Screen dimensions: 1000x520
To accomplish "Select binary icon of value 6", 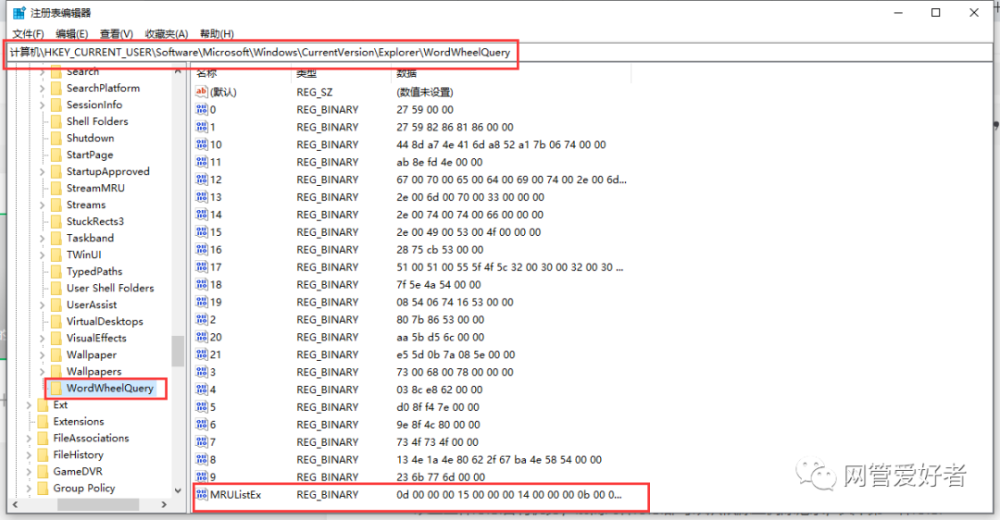I will click(x=202, y=424).
